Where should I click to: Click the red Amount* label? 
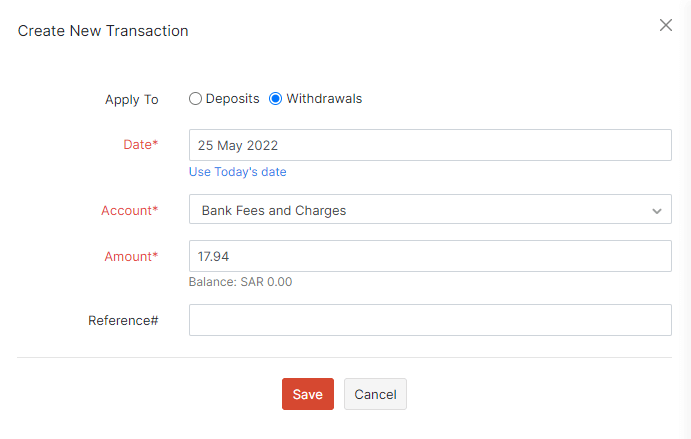click(131, 257)
